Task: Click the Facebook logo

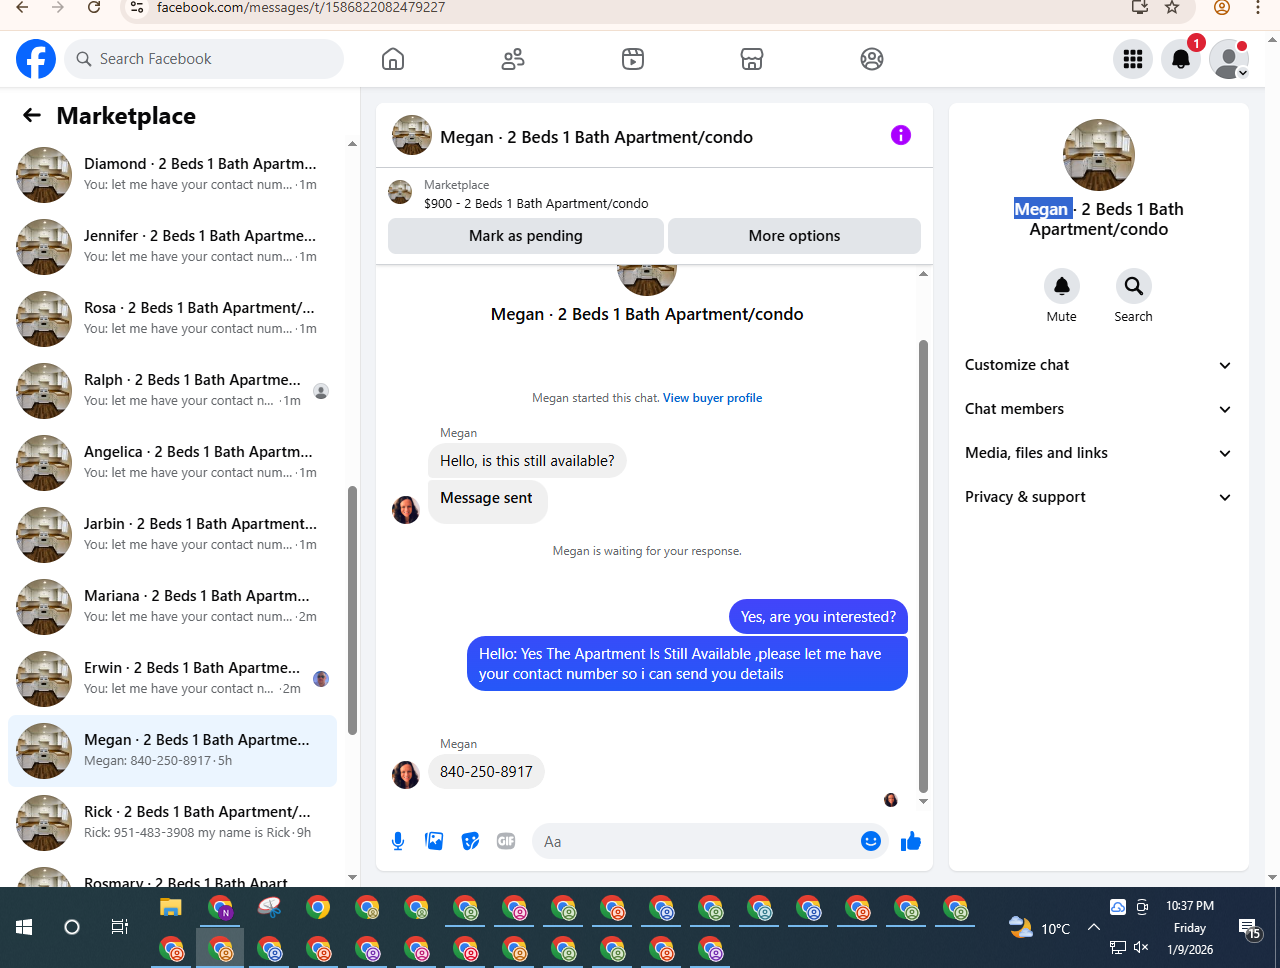Action: point(36,59)
